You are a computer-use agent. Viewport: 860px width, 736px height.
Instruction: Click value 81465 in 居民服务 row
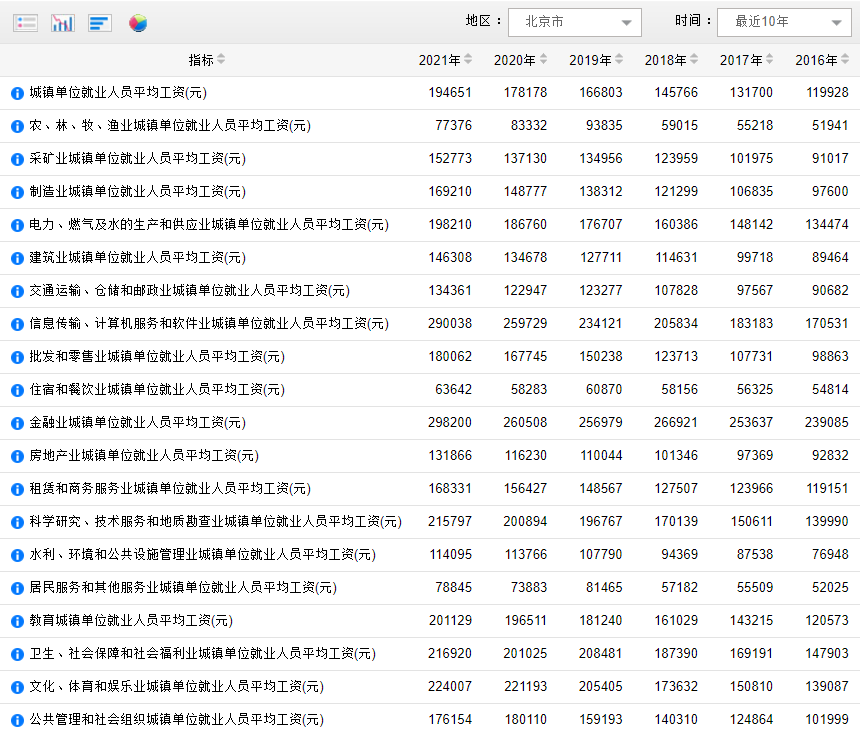604,588
